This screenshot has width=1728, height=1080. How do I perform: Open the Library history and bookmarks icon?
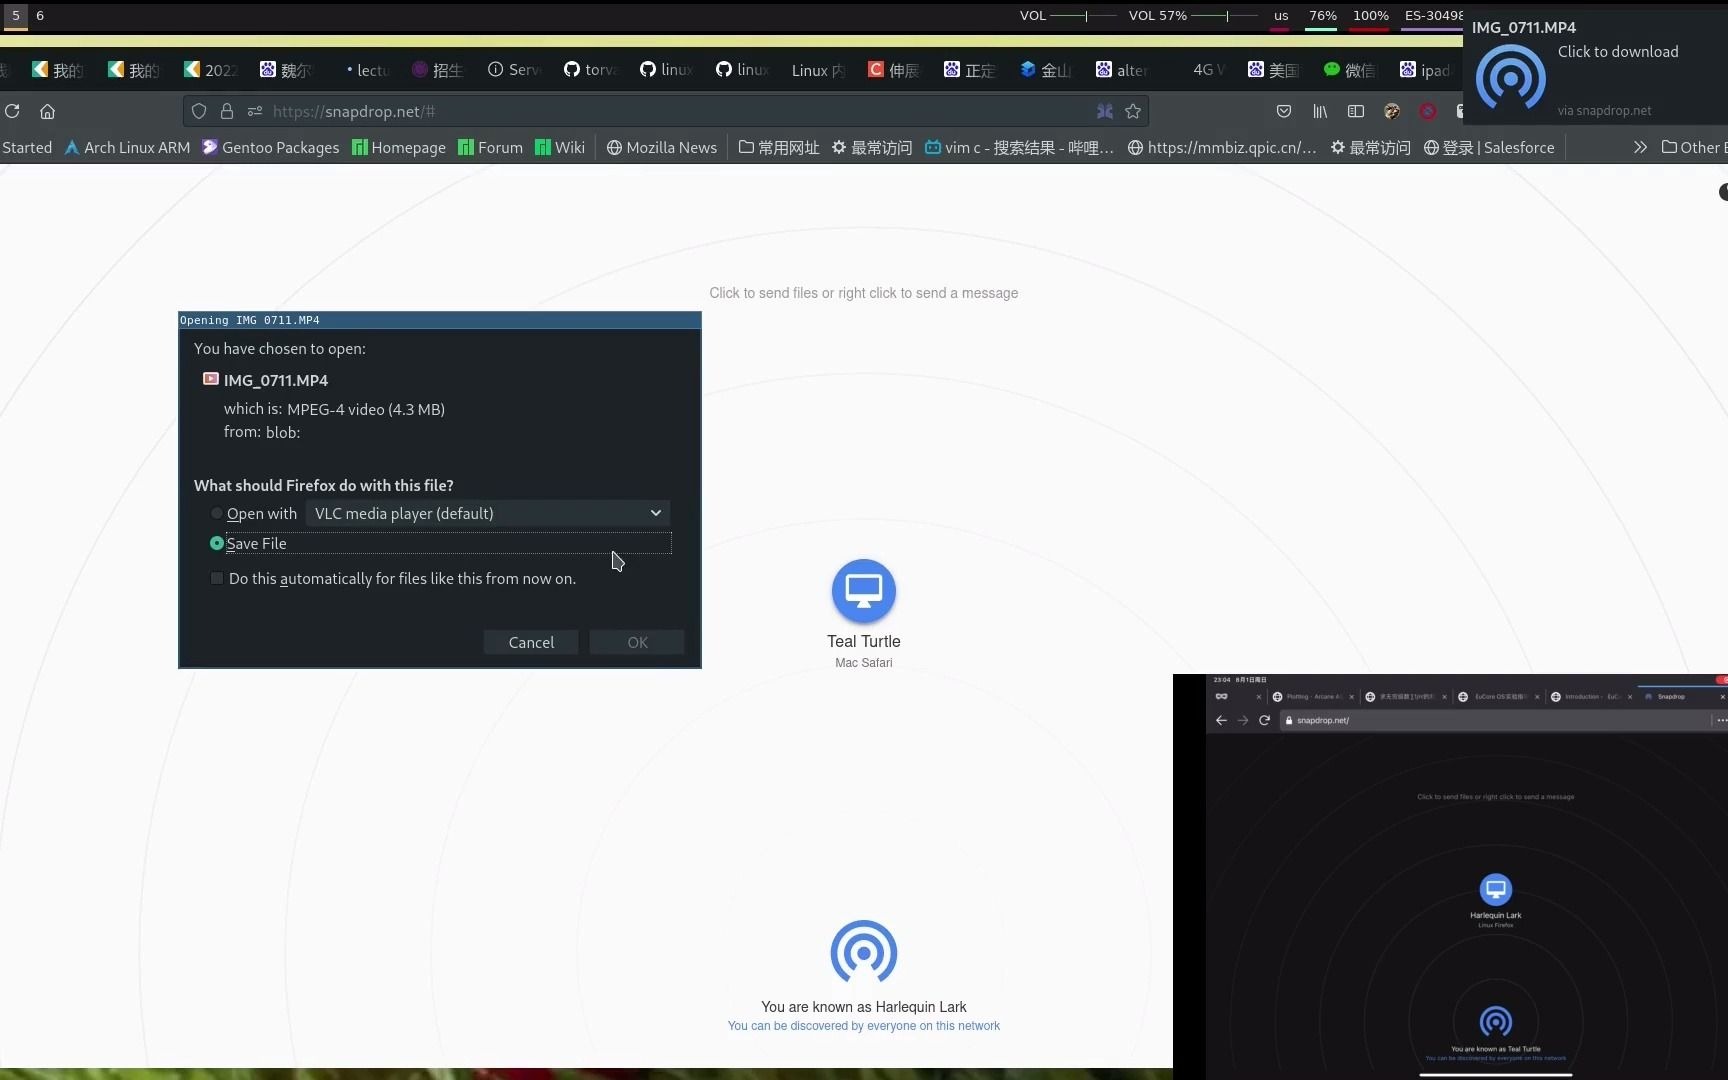pos(1320,111)
